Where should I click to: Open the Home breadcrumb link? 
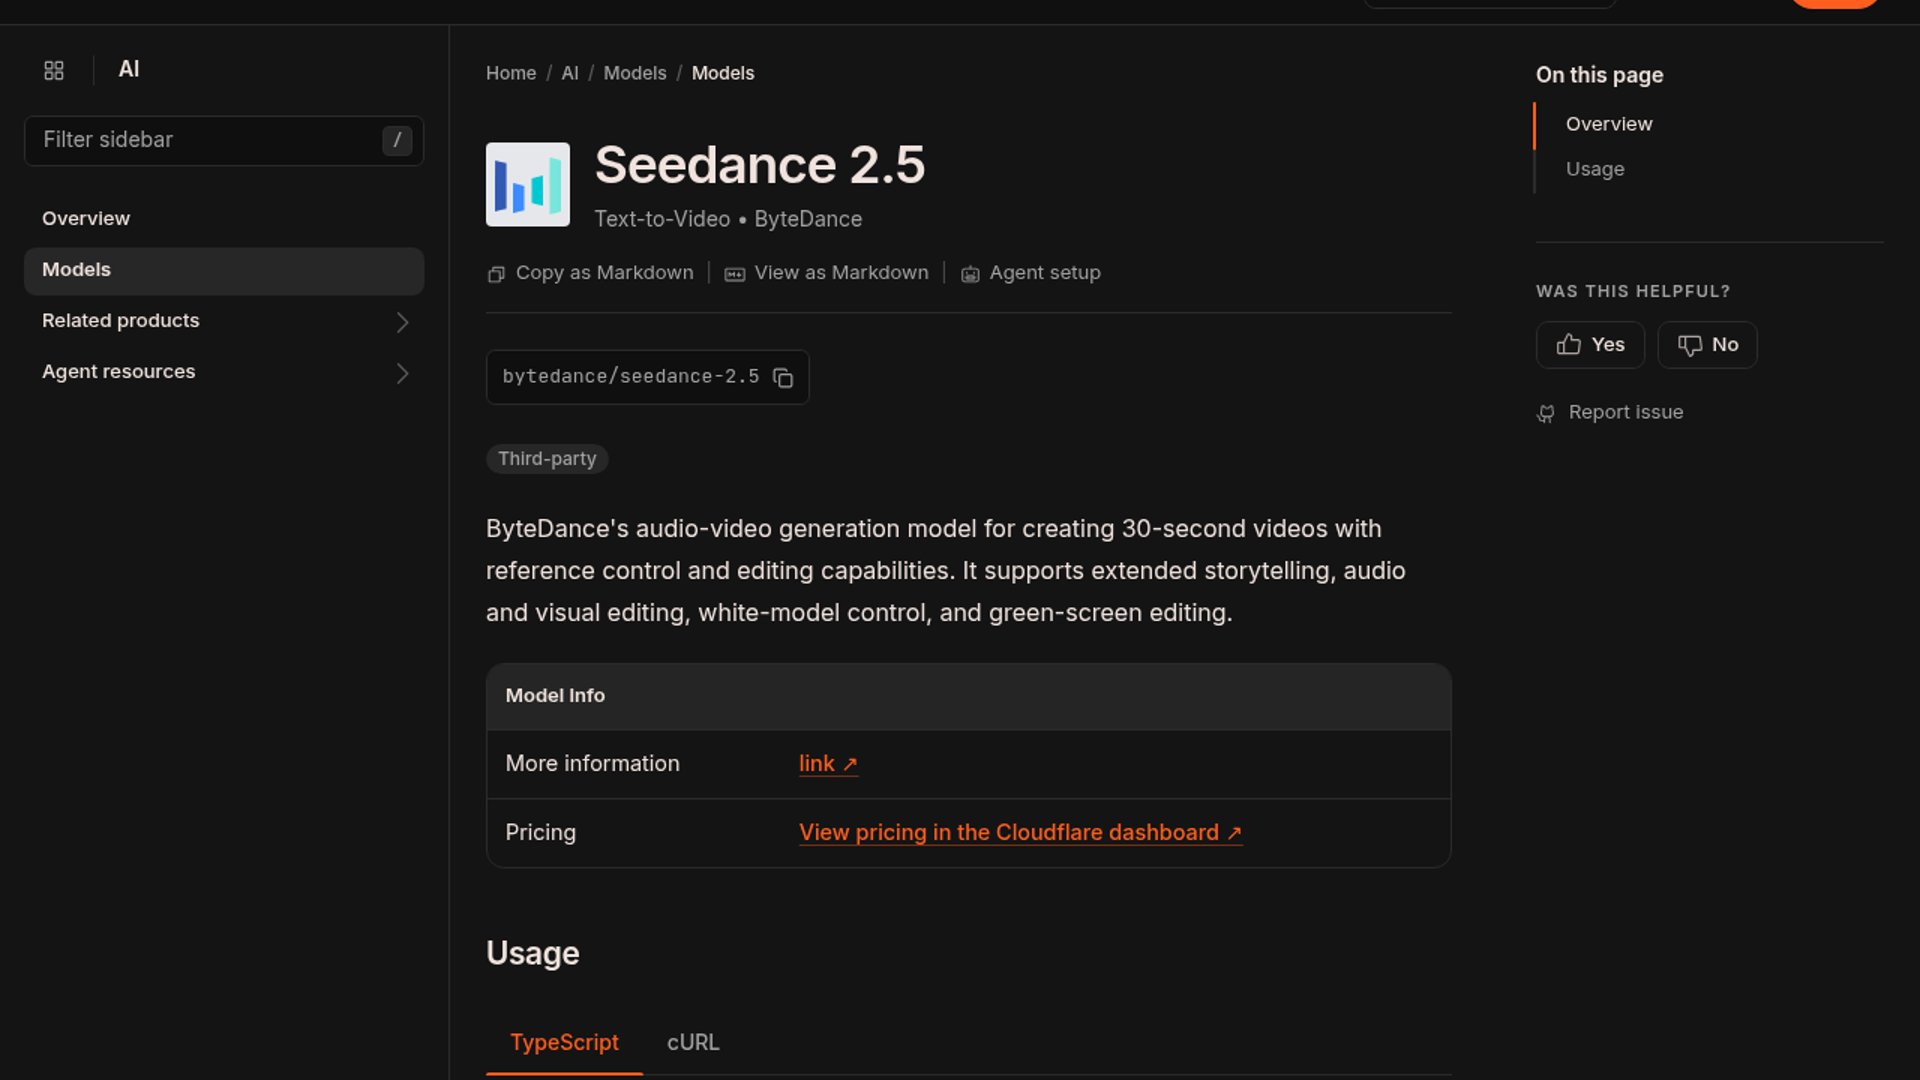coord(511,73)
